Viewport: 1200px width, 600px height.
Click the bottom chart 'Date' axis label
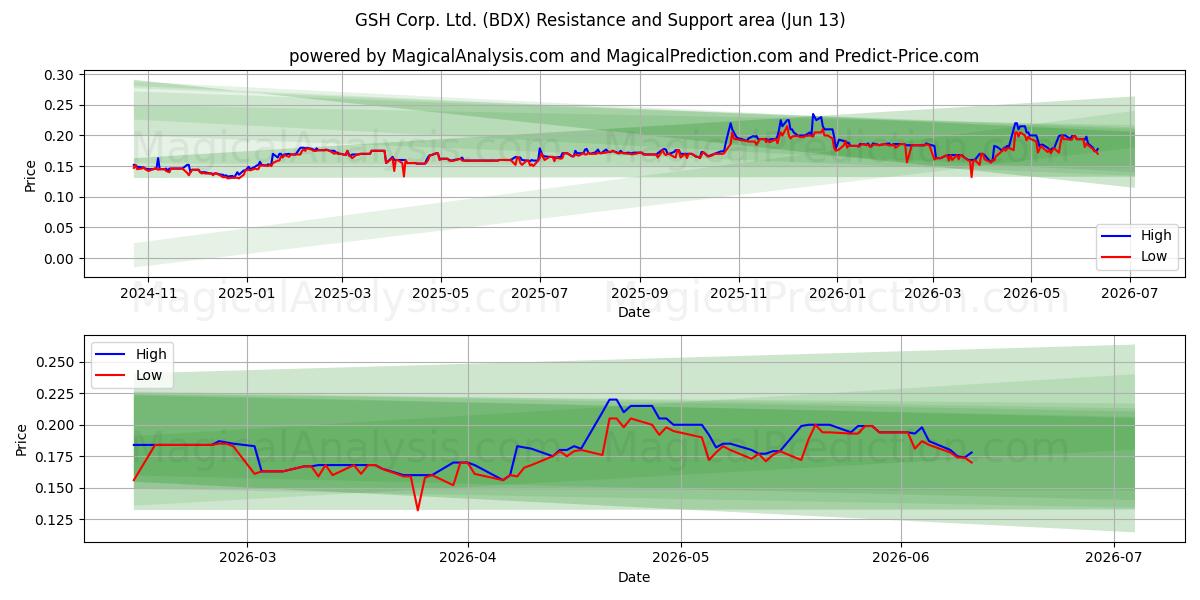(634, 577)
